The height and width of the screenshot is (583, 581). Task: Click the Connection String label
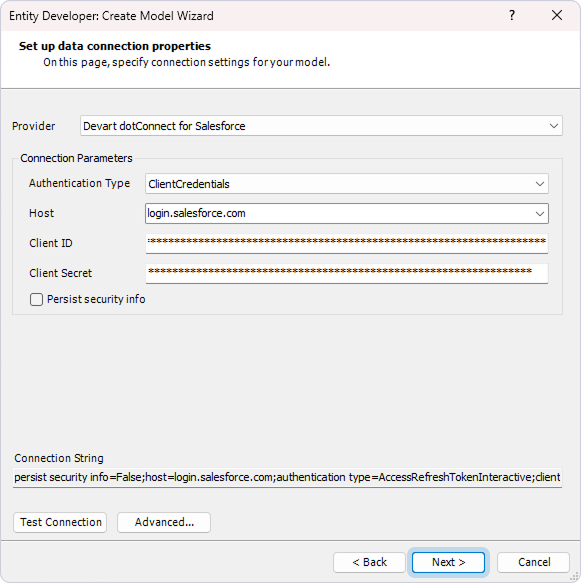59,458
